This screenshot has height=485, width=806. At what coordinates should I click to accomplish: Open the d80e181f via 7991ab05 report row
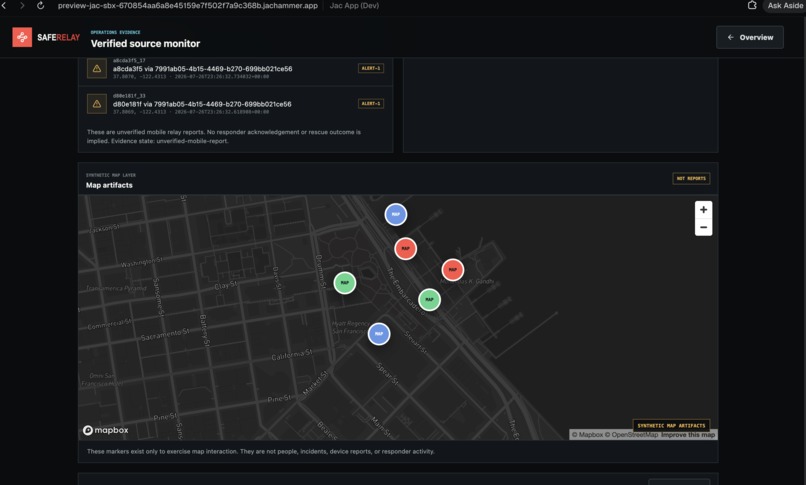coord(235,104)
